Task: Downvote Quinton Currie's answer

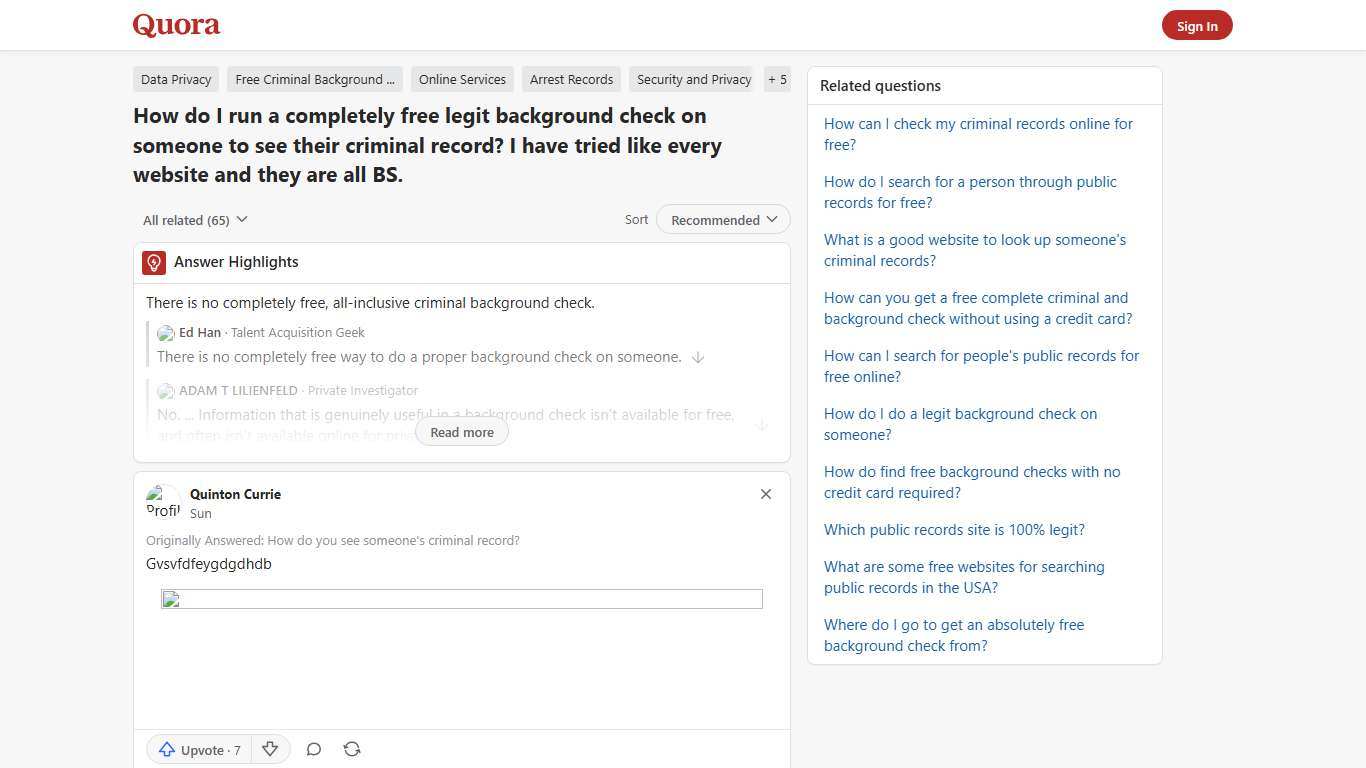Action: [269, 749]
